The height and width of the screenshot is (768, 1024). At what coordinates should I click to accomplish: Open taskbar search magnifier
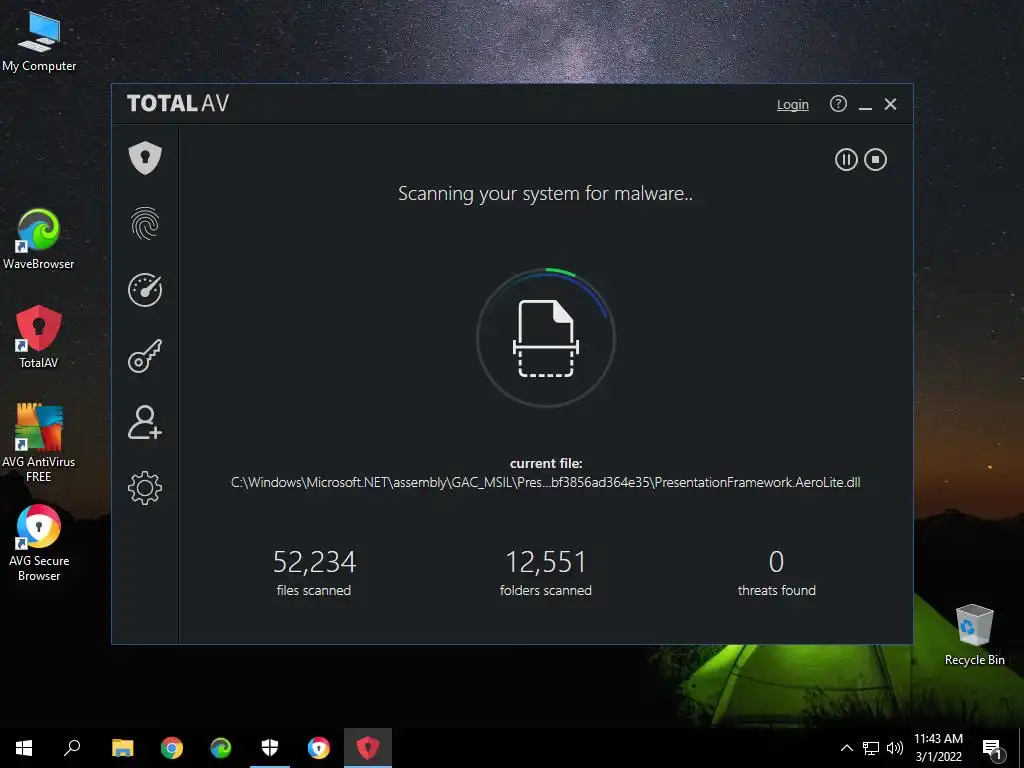point(72,748)
